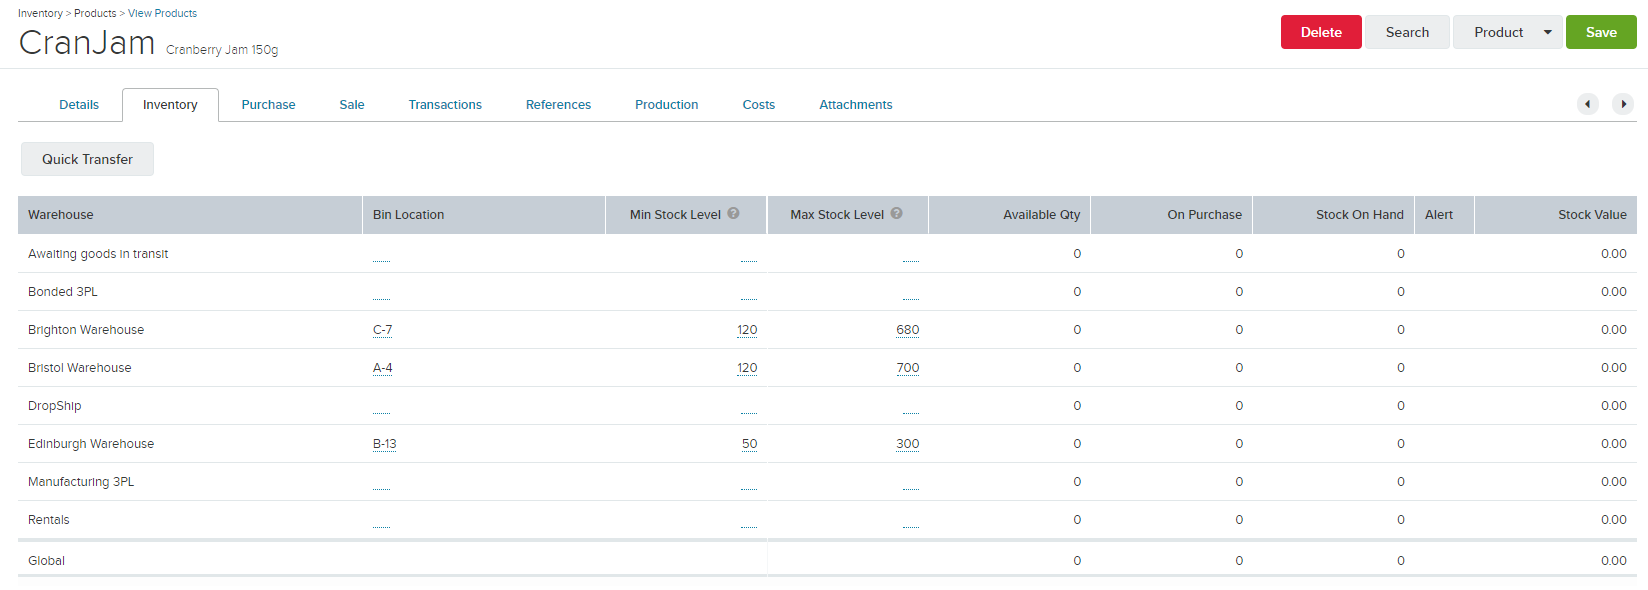The width and height of the screenshot is (1648, 590).
Task: Set bin location for Rentals
Action: [x=381, y=522]
